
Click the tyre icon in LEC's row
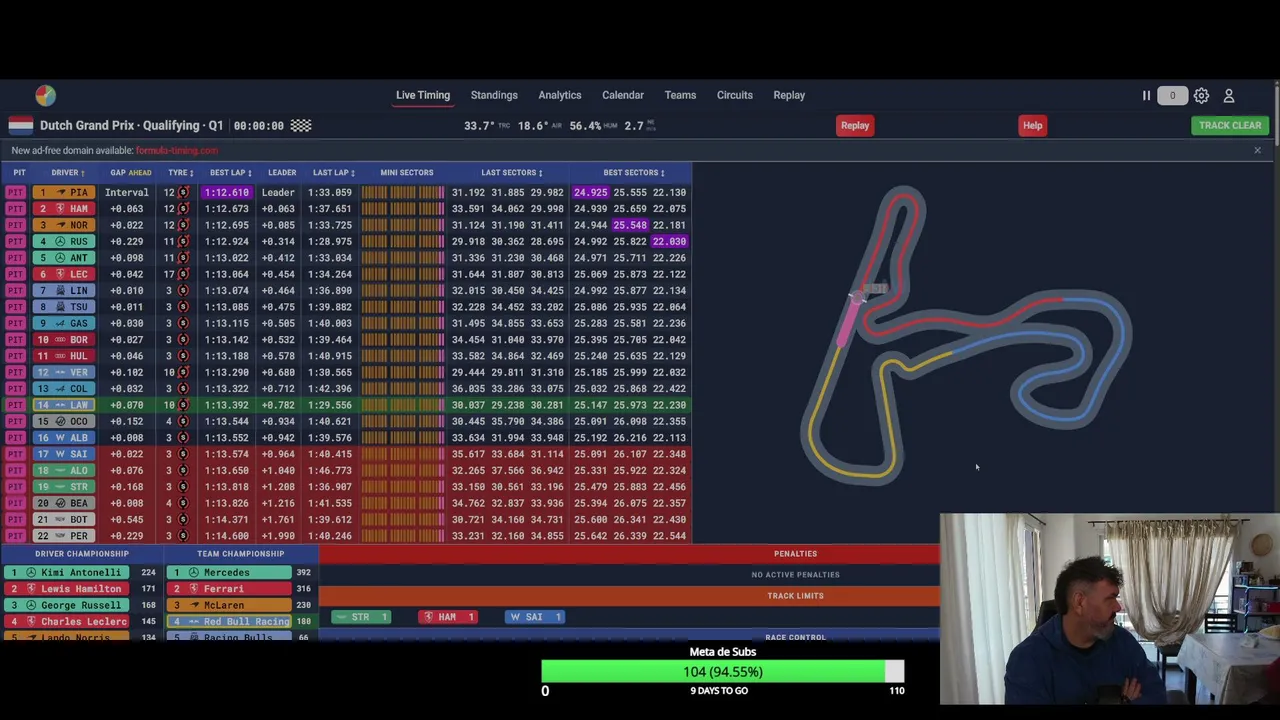183,274
